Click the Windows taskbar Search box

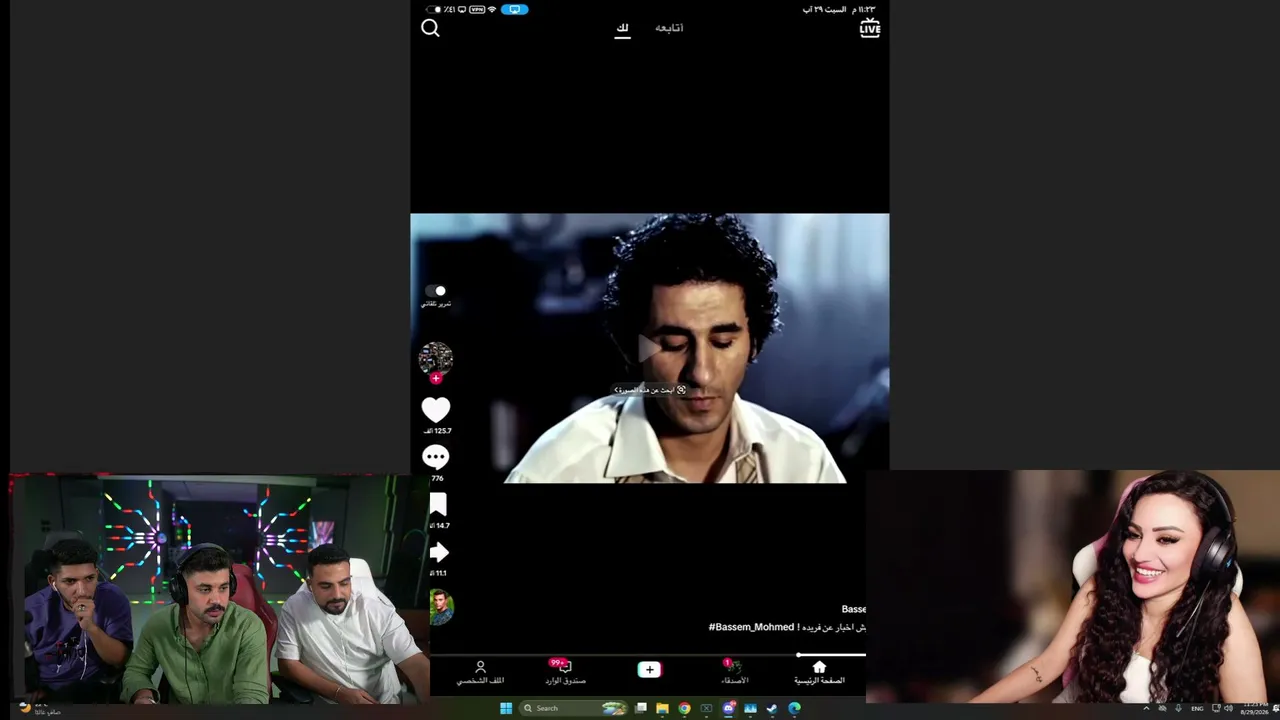[574, 708]
